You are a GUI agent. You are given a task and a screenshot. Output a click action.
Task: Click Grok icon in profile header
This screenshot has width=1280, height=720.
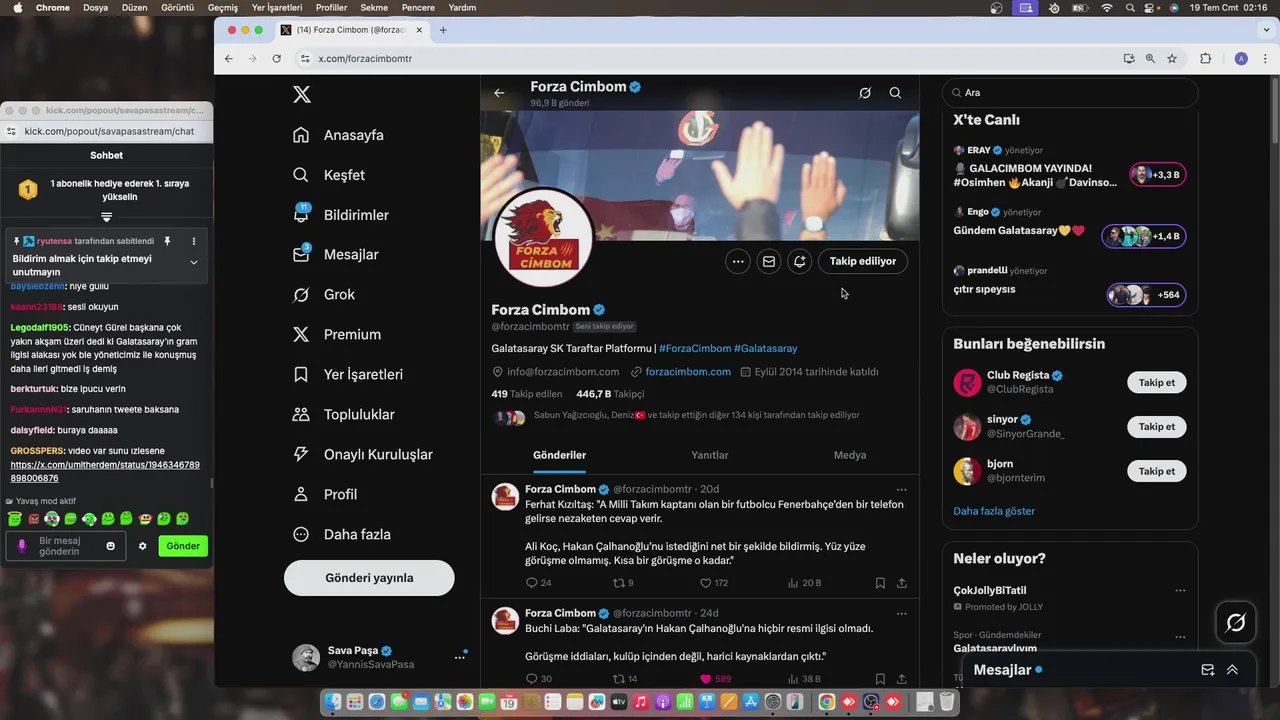pos(865,93)
